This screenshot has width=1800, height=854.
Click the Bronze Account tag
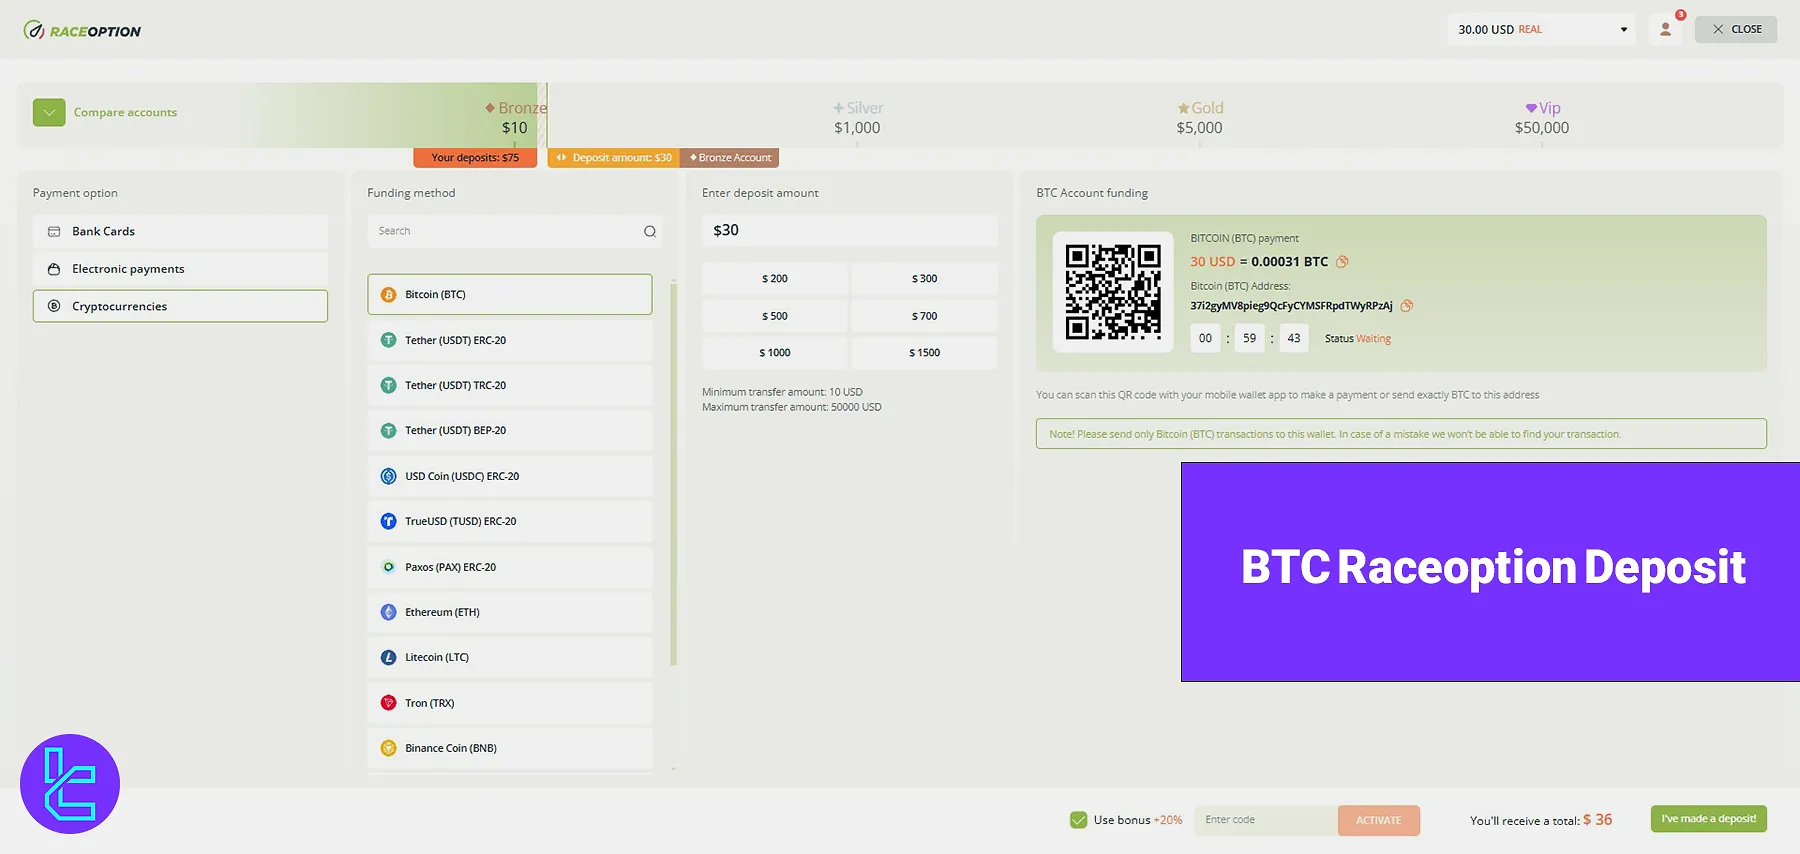[x=730, y=158]
